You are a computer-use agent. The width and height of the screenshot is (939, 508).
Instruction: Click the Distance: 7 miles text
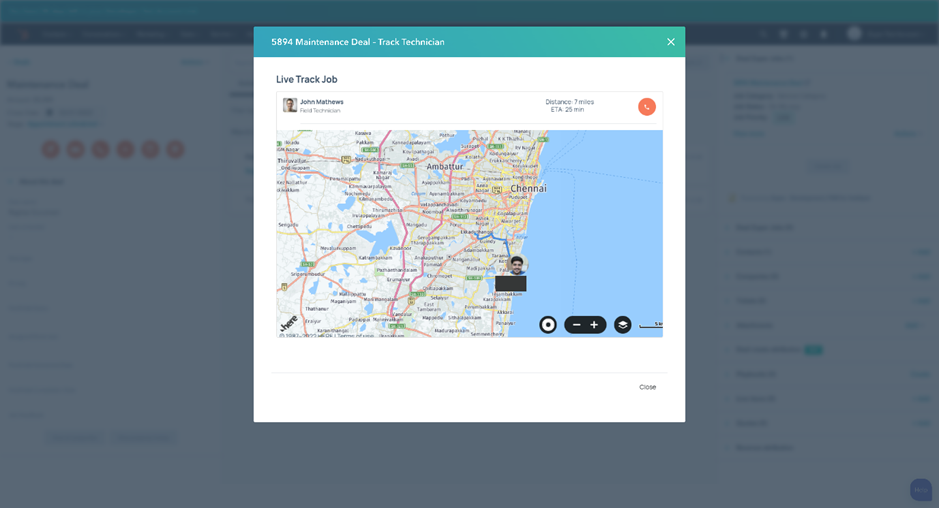tap(570, 102)
